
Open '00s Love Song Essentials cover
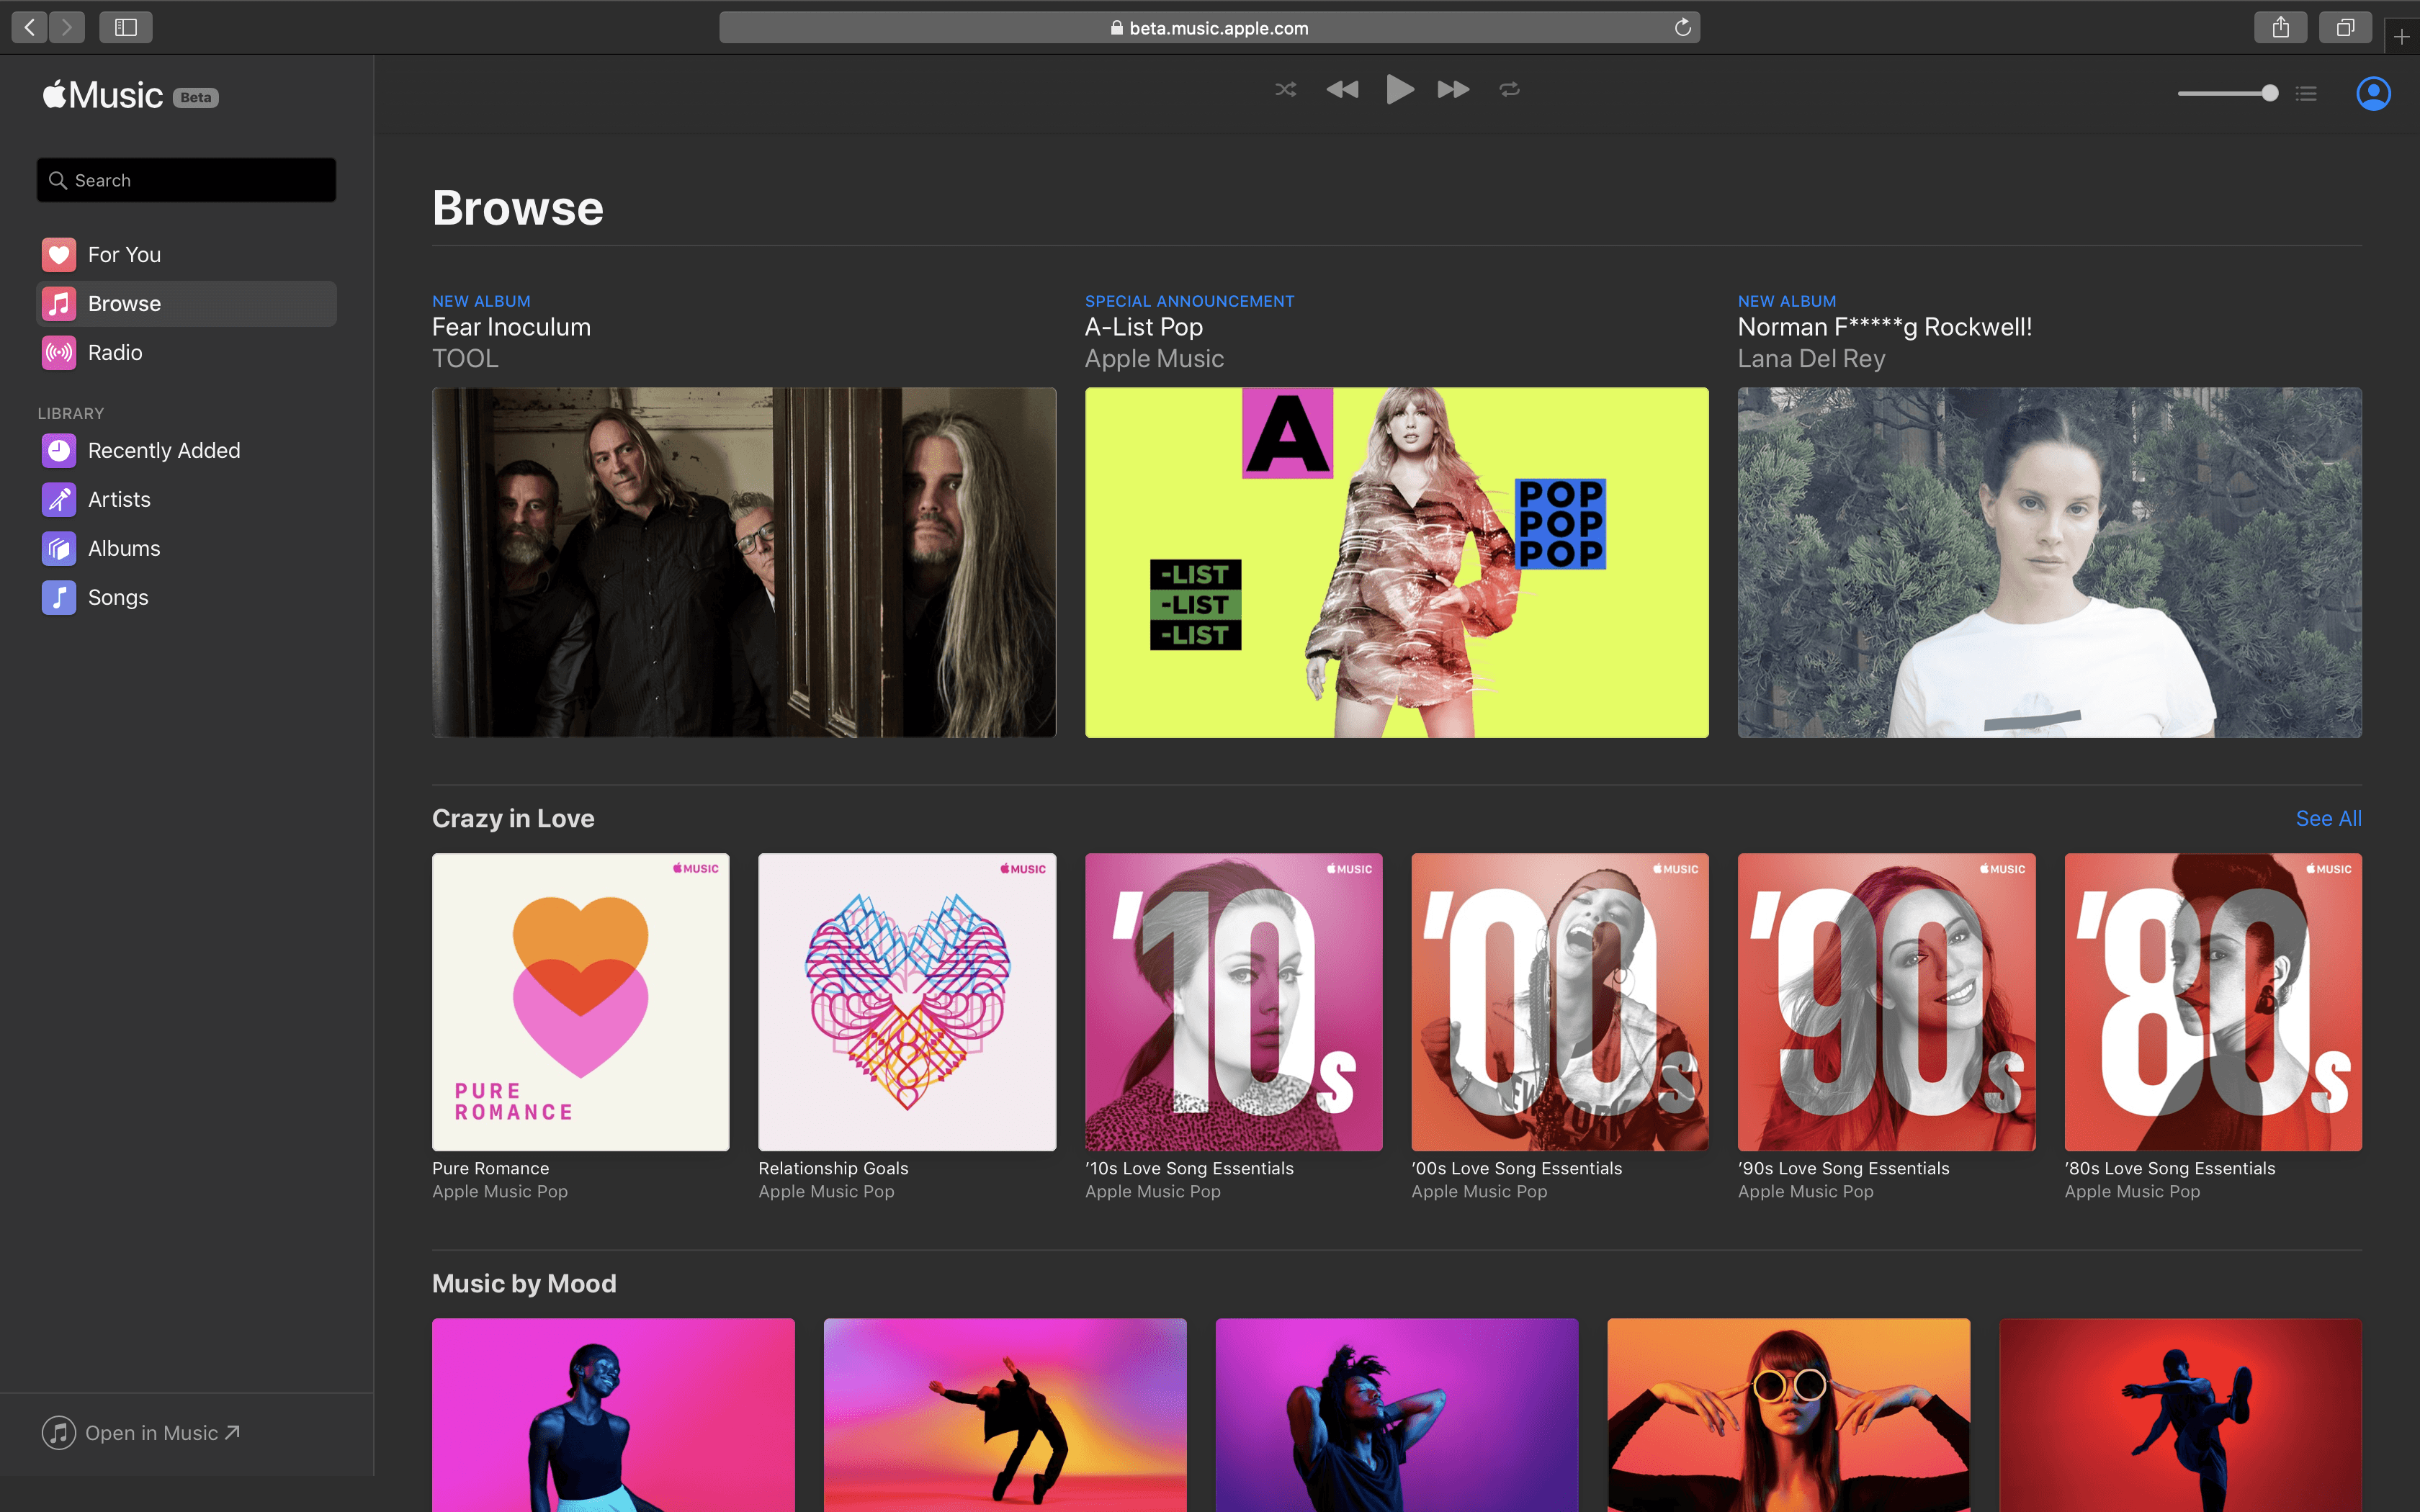(x=1560, y=1002)
